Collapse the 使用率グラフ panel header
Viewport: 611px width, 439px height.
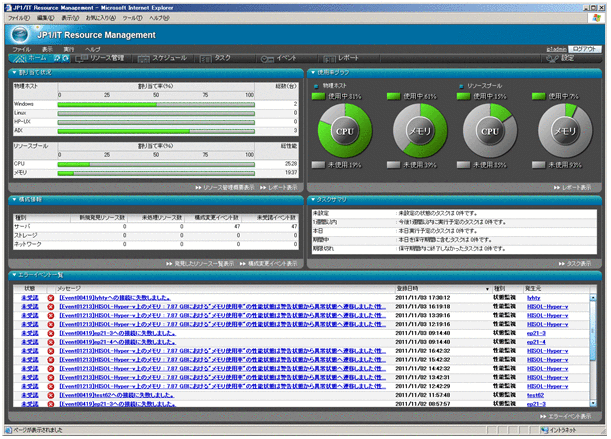[x=312, y=72]
